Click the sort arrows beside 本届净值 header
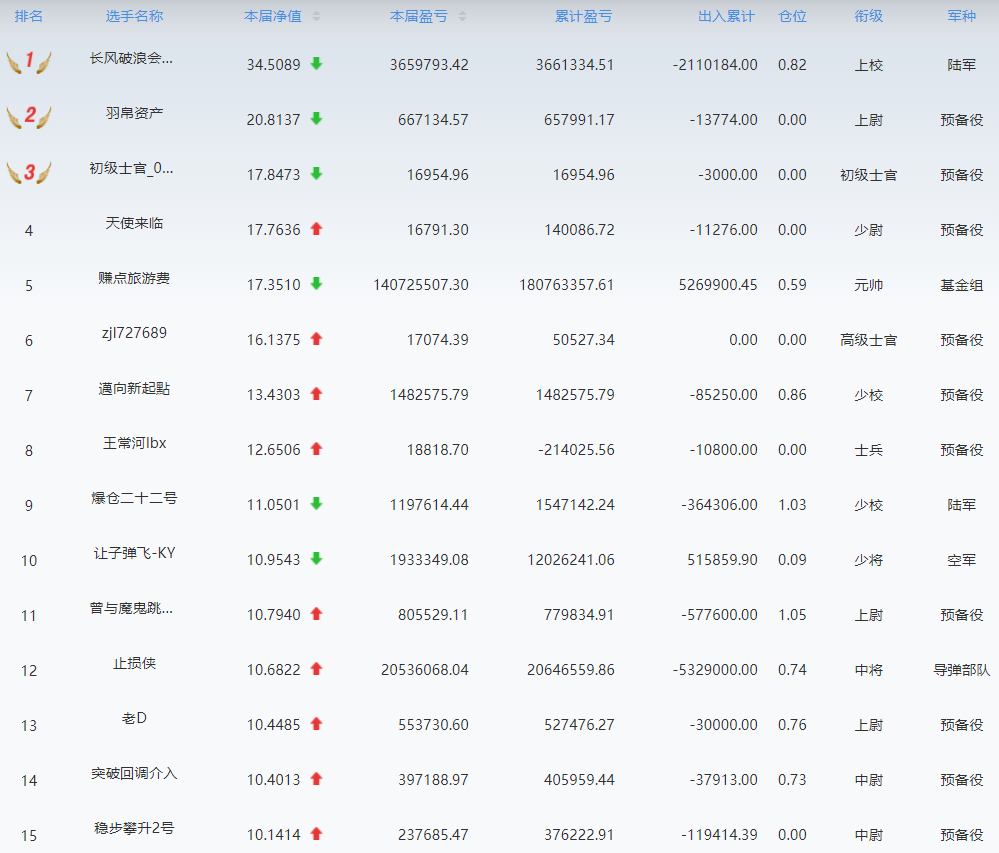The image size is (999, 853). tap(317, 17)
